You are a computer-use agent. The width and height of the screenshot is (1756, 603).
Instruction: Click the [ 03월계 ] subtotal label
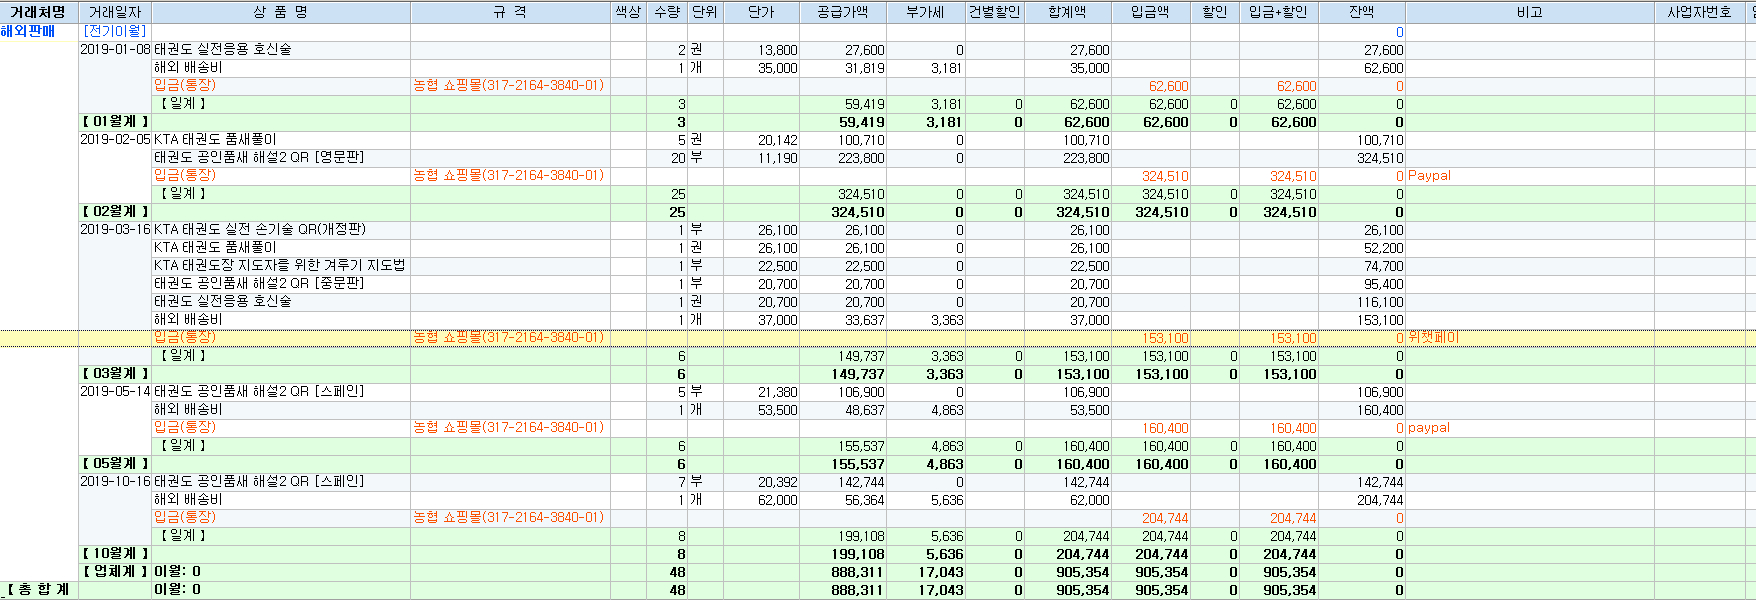[115, 374]
